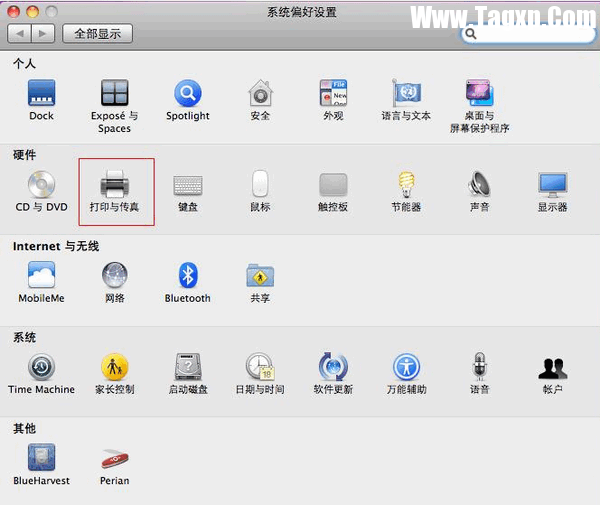Click the 全部显示 (Show All) button
Viewport: 600px width, 505px height.
pyautogui.click(x=98, y=34)
